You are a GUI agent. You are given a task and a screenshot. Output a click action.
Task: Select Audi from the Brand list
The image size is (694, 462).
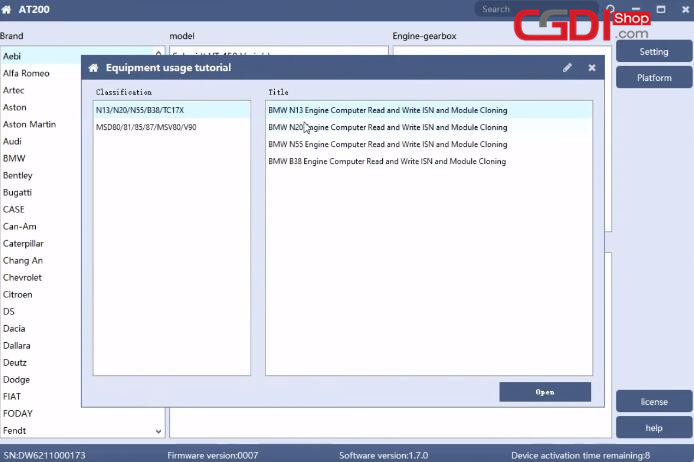[13, 141]
